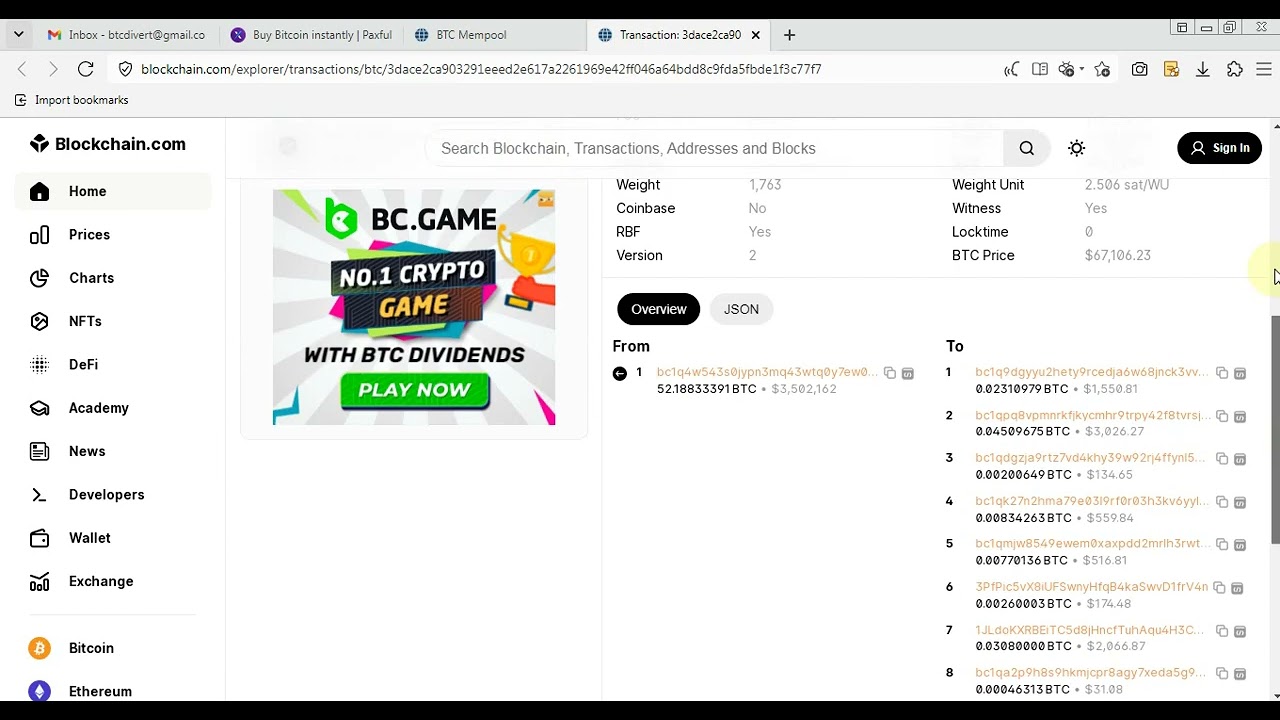The width and height of the screenshot is (1280, 720).
Task: Open output address 3PfPic5vX8iUFSwny link
Action: click(x=1091, y=587)
